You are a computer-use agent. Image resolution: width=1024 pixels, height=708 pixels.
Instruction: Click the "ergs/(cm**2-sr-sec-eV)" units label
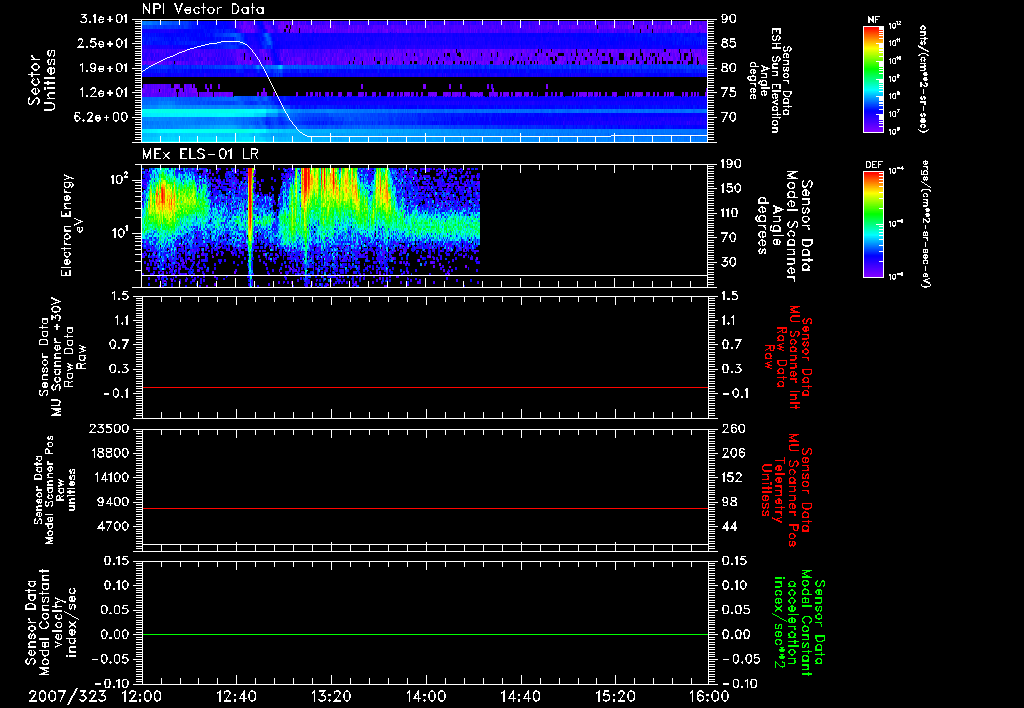coord(924,223)
